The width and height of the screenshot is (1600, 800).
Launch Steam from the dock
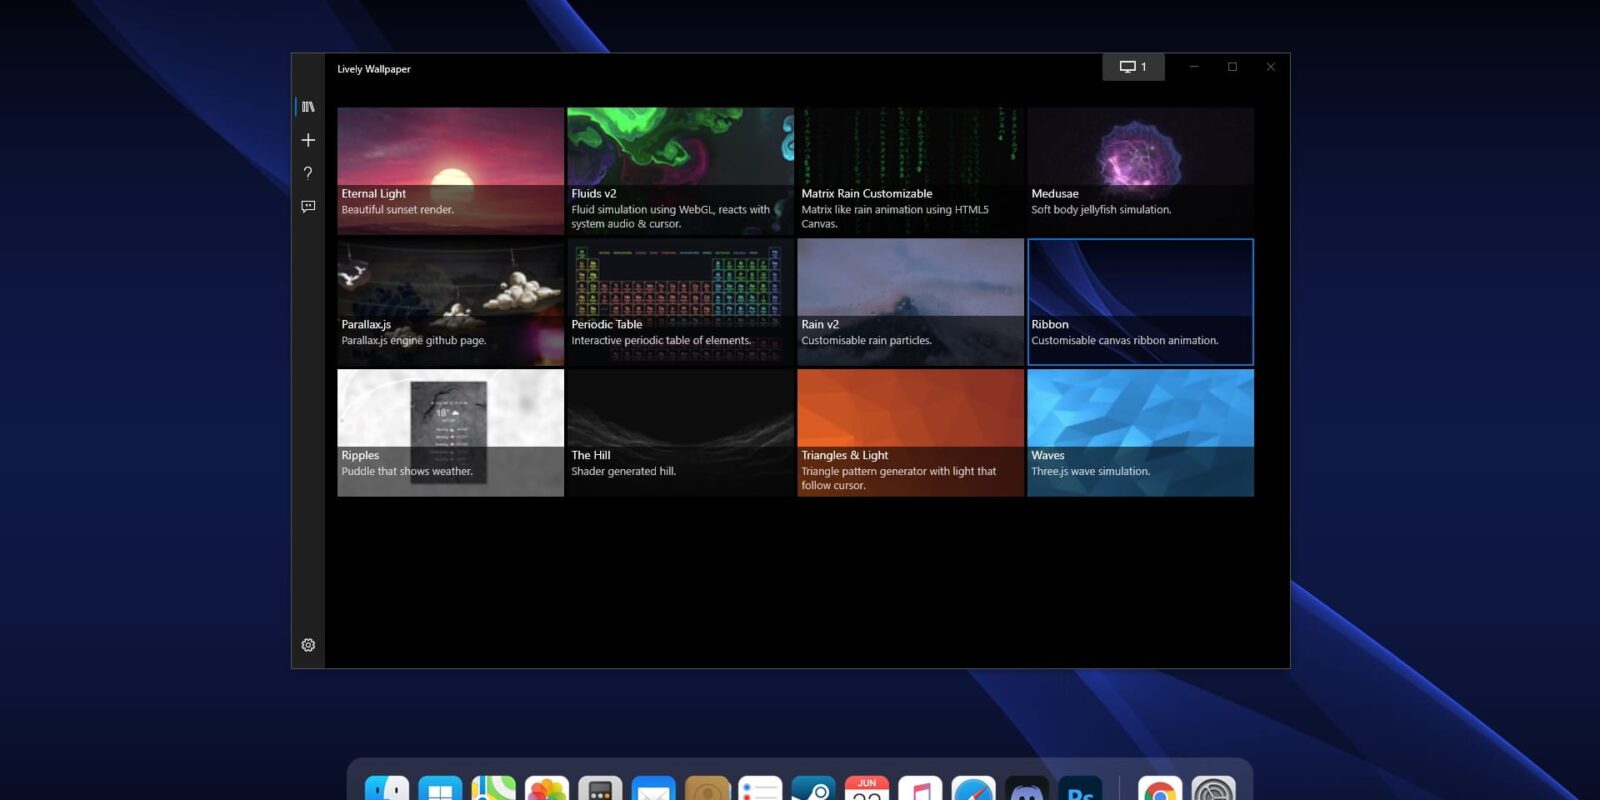click(x=813, y=790)
